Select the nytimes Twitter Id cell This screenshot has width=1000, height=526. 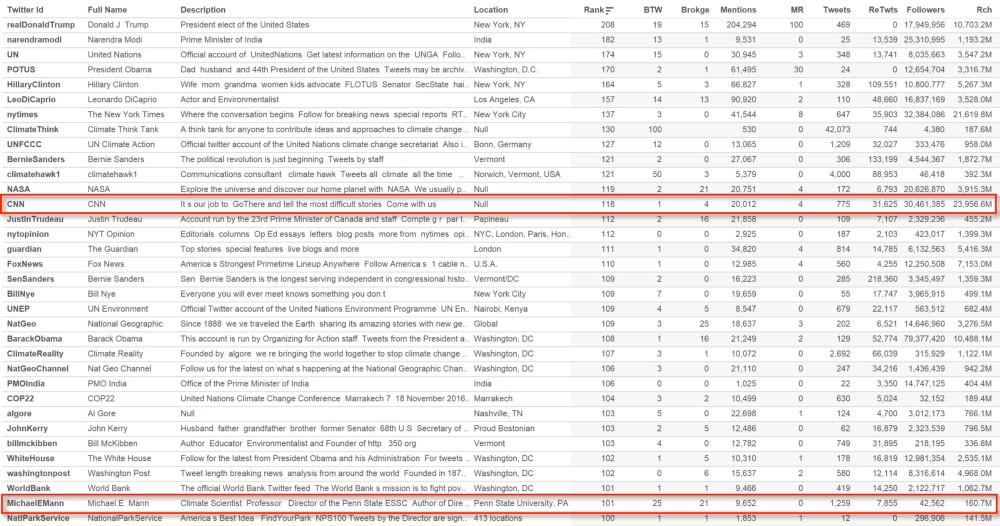click(22, 114)
